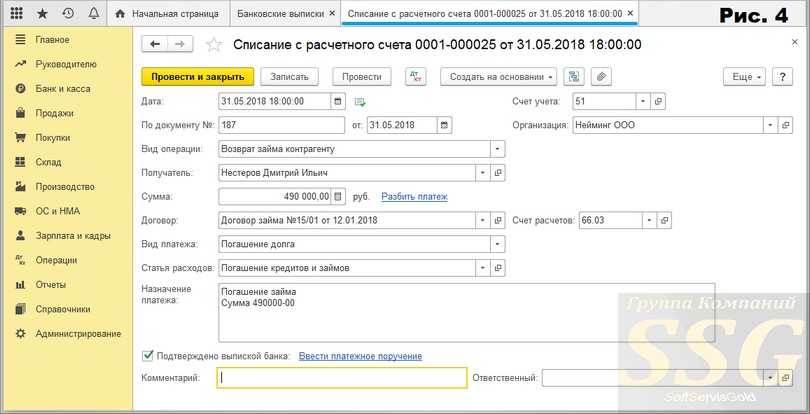Image resolution: width=810 pixels, height=414 pixels.
Task: Click the По документу № field 187
Action: pos(282,125)
